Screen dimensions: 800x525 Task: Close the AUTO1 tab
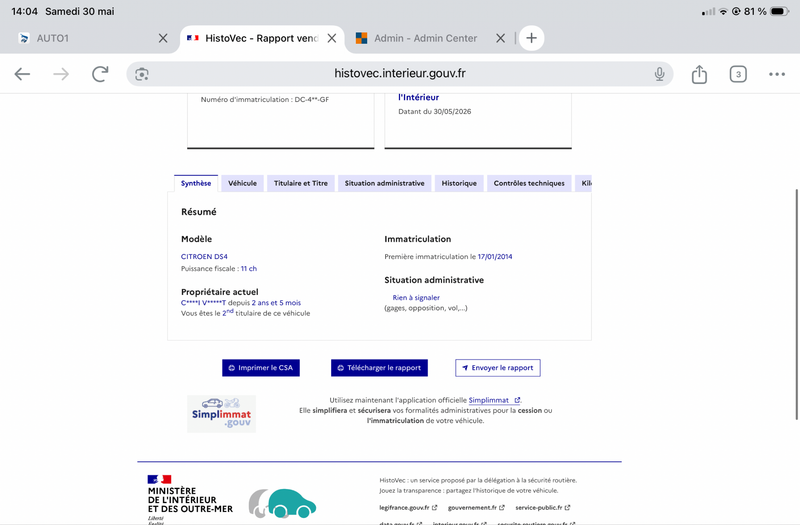click(x=163, y=38)
